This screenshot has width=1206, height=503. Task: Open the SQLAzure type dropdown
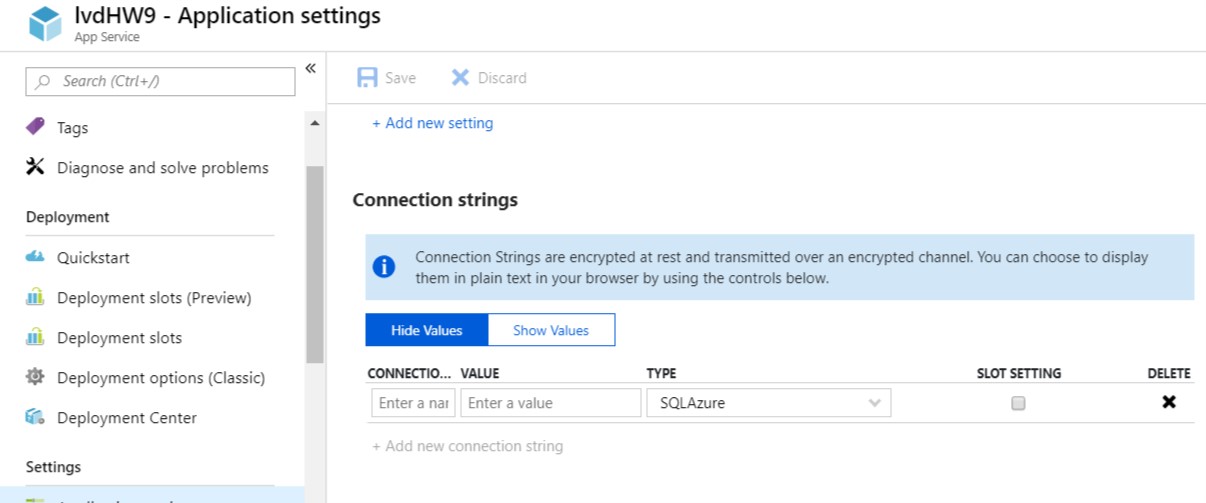tap(768, 403)
